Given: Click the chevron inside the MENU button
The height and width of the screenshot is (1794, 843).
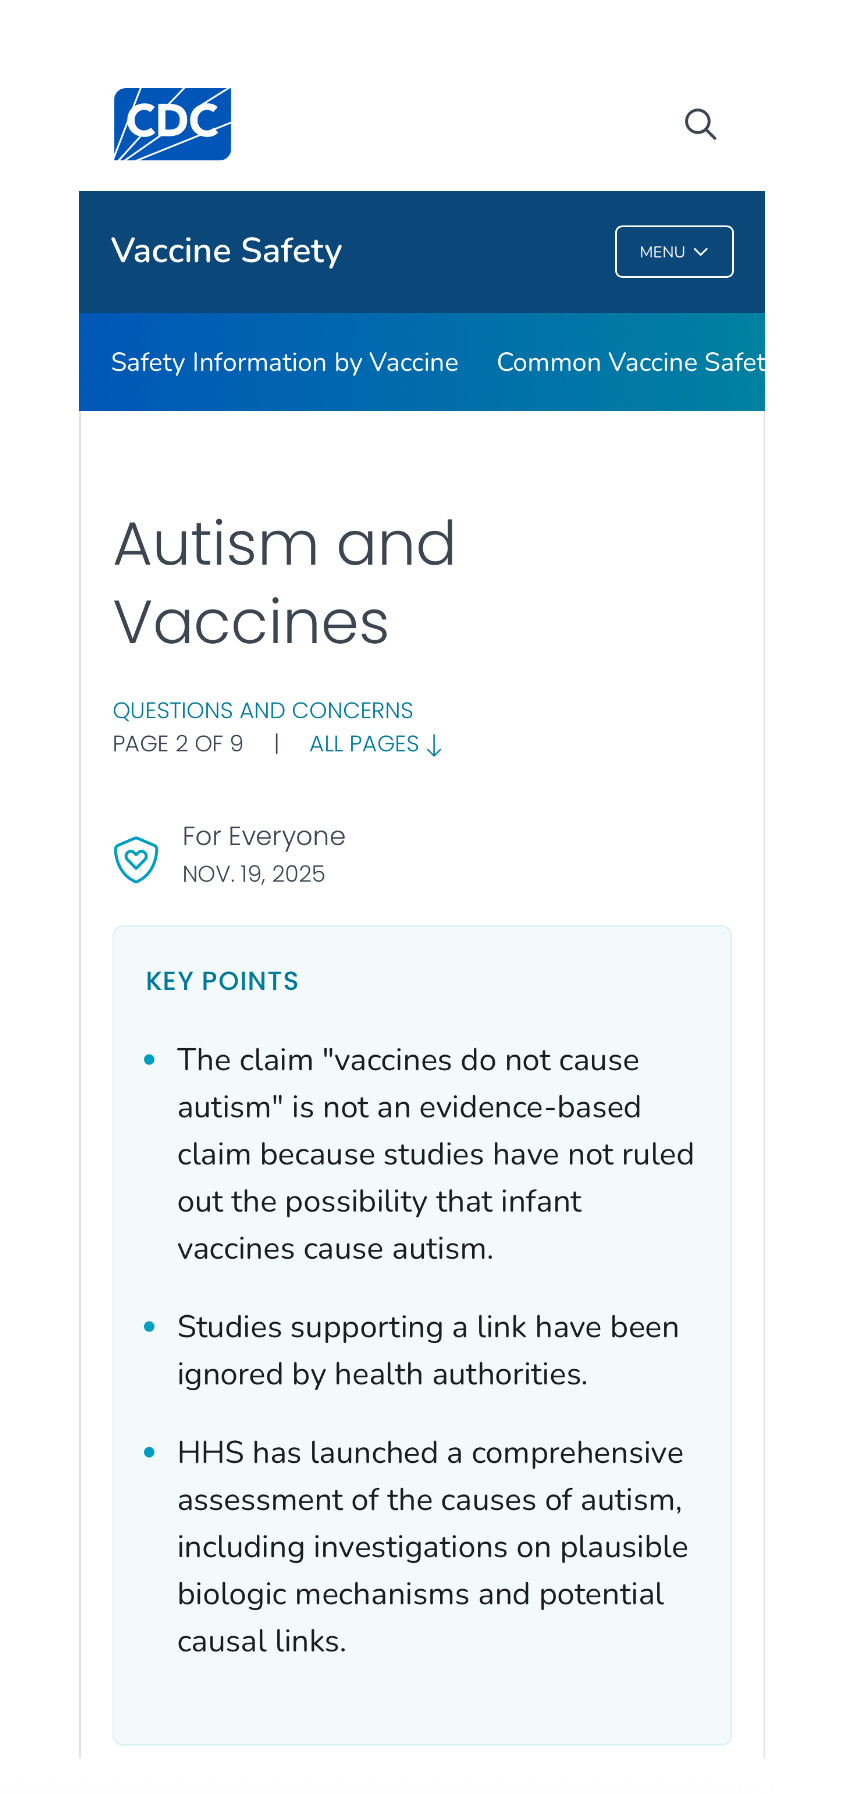Looking at the screenshot, I should [701, 252].
